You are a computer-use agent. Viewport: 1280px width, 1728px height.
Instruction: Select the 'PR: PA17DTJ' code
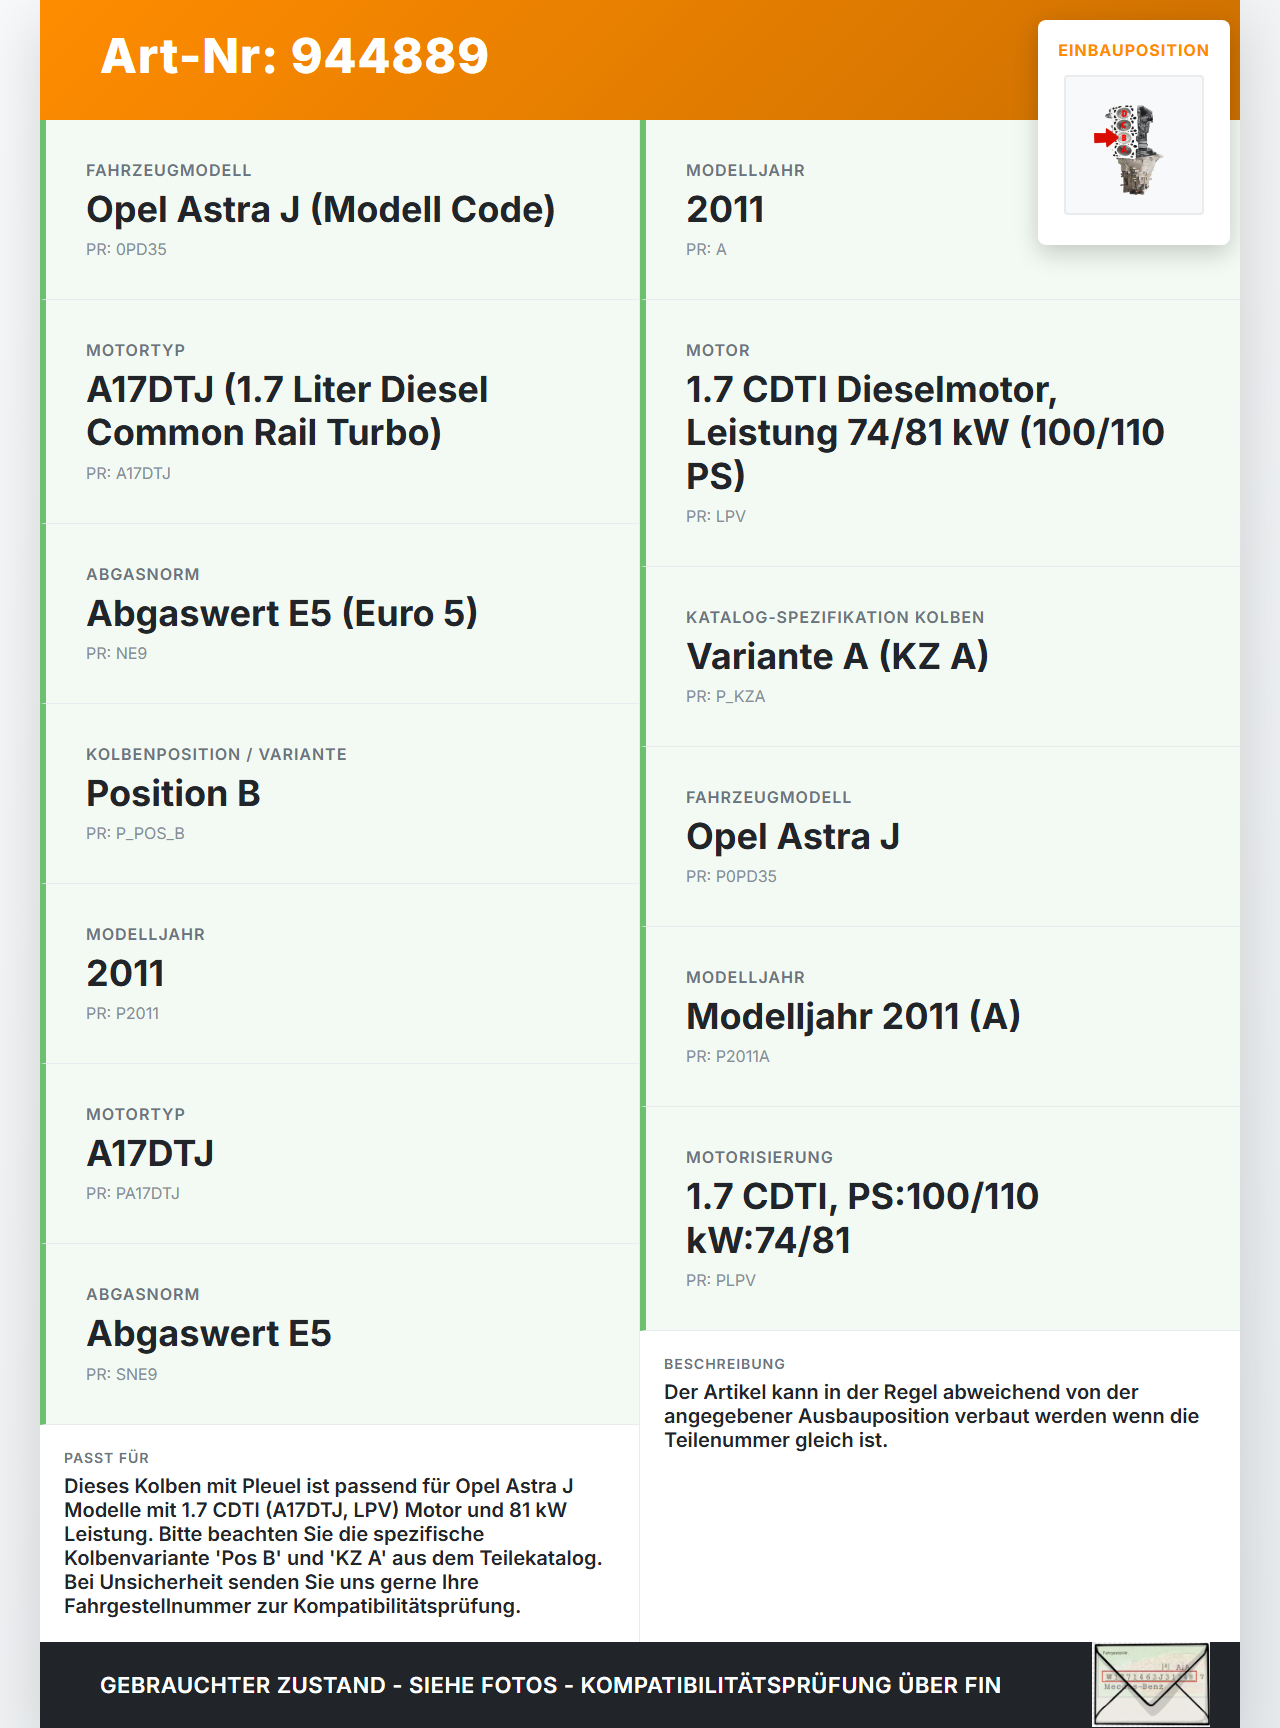(x=133, y=1193)
